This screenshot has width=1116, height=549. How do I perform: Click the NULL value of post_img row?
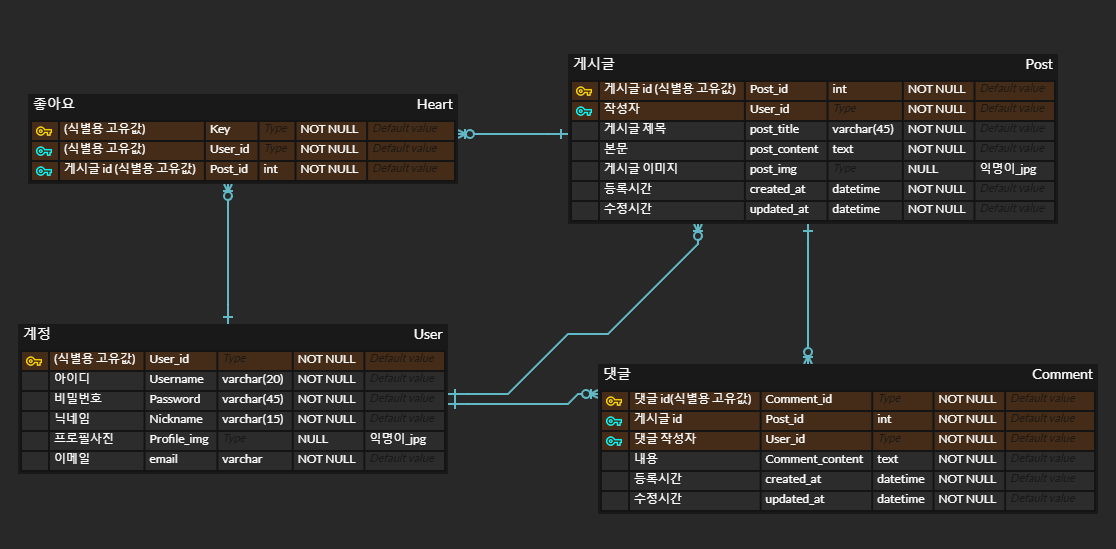point(923,169)
